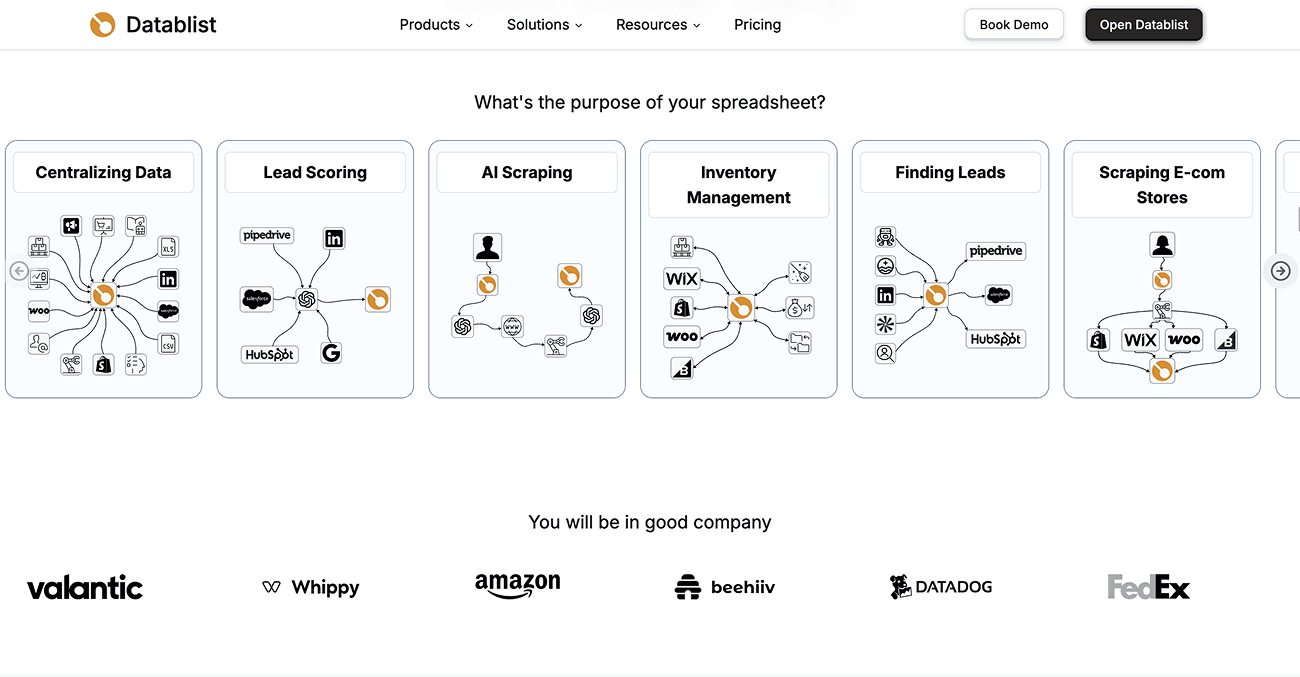Click the WooCommerce icon in Centralizing Data
The height and width of the screenshot is (677, 1300).
coord(39,311)
